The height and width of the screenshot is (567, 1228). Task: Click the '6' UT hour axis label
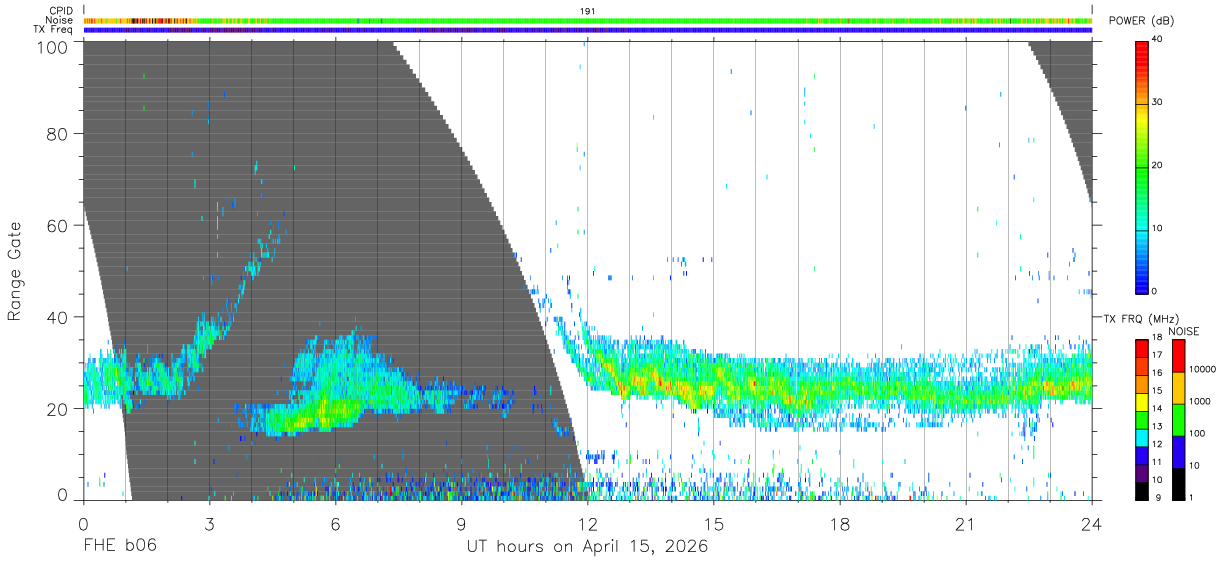(x=335, y=524)
